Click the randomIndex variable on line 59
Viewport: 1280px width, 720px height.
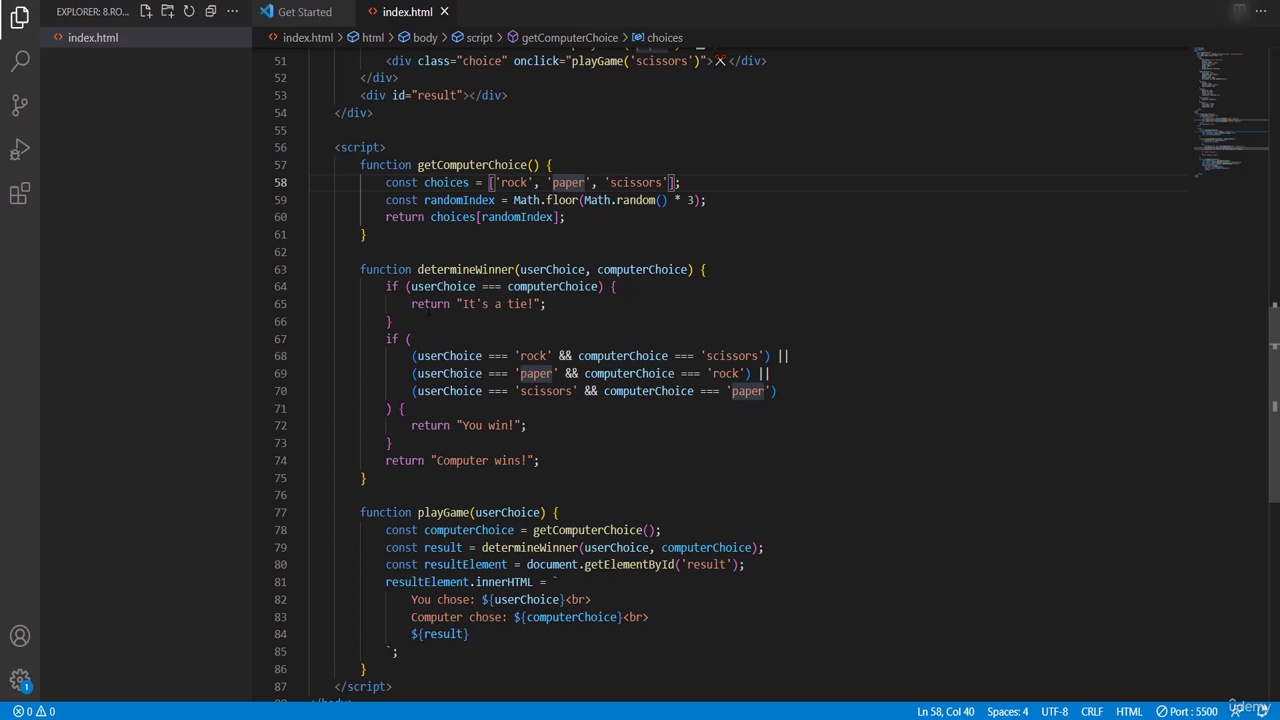tap(459, 200)
